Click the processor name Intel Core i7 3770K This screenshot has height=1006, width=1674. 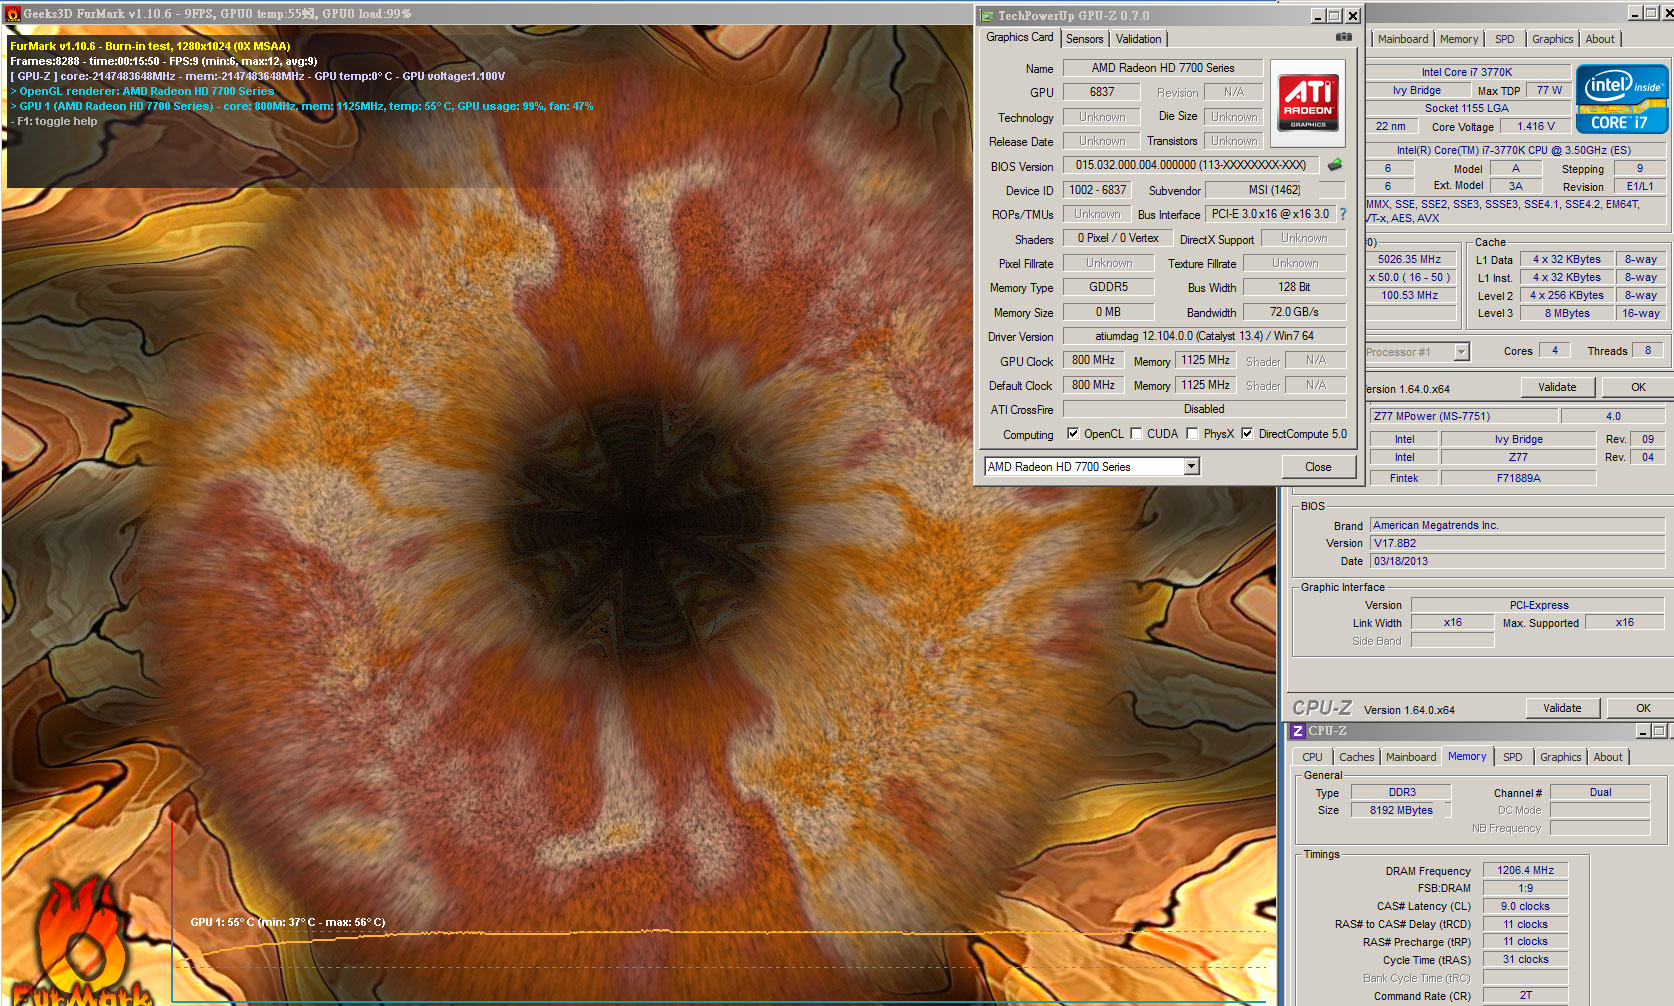tap(1467, 72)
